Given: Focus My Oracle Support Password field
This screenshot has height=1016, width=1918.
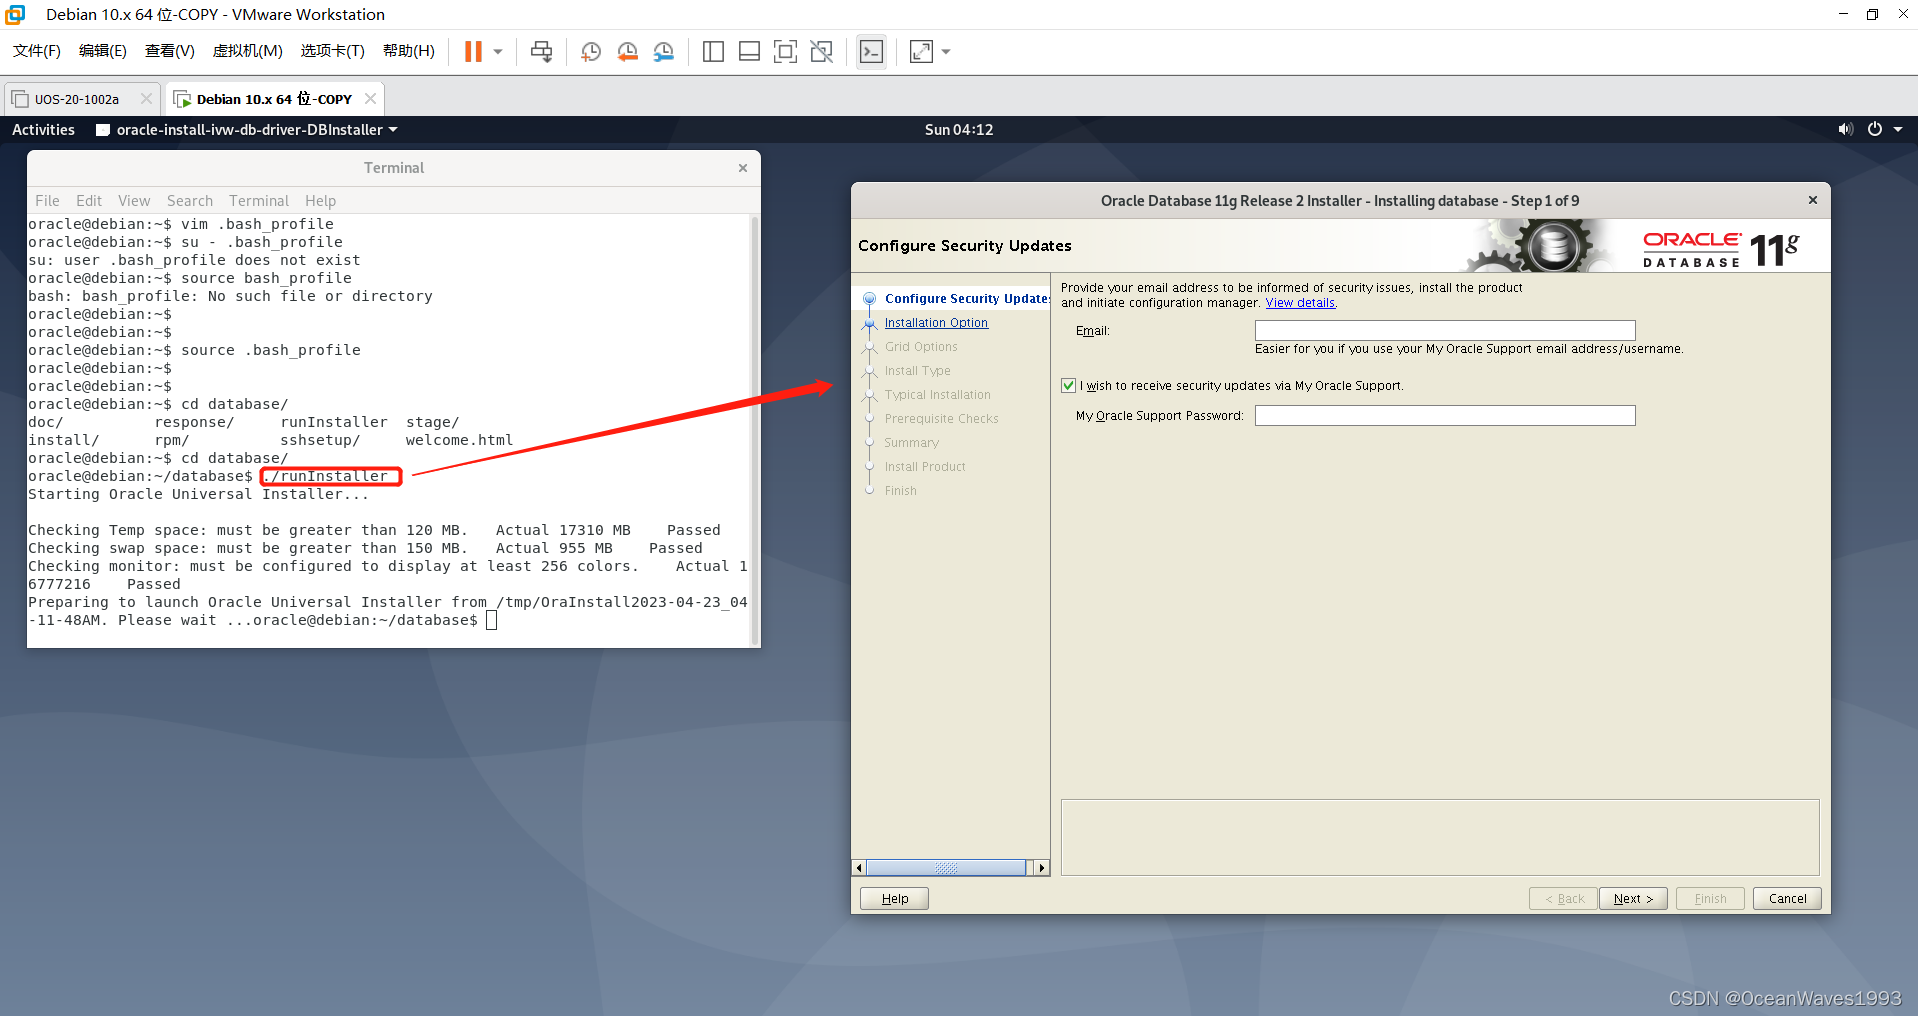Looking at the screenshot, I should coord(1445,416).
